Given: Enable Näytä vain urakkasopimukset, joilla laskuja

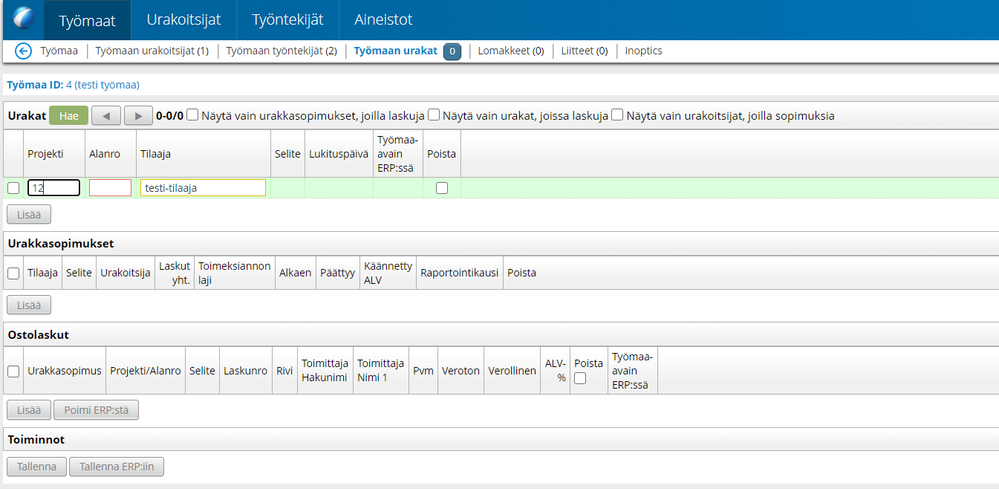Looking at the screenshot, I should pos(192,115).
